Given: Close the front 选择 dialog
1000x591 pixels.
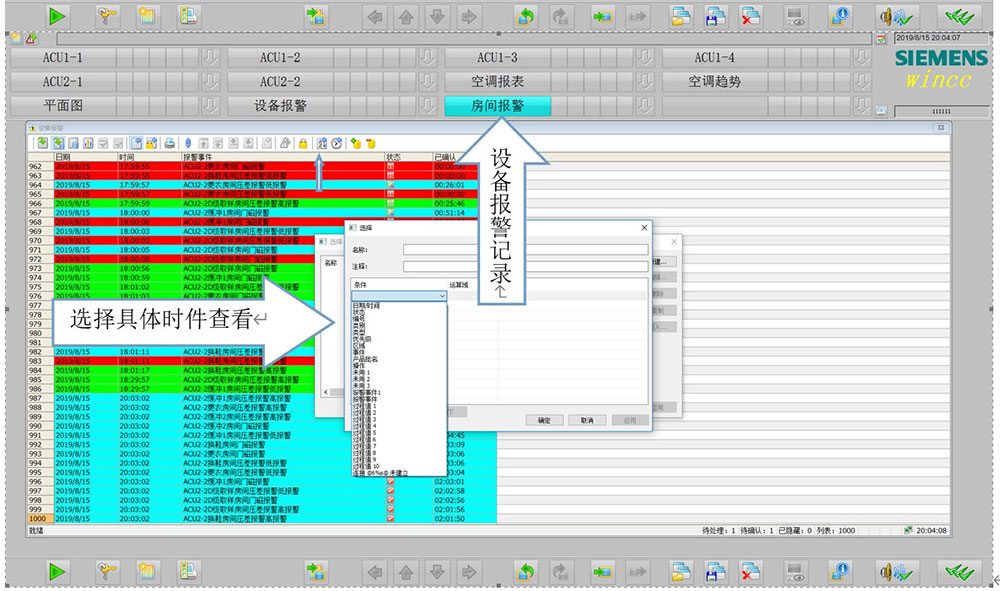Looking at the screenshot, I should tap(644, 228).
